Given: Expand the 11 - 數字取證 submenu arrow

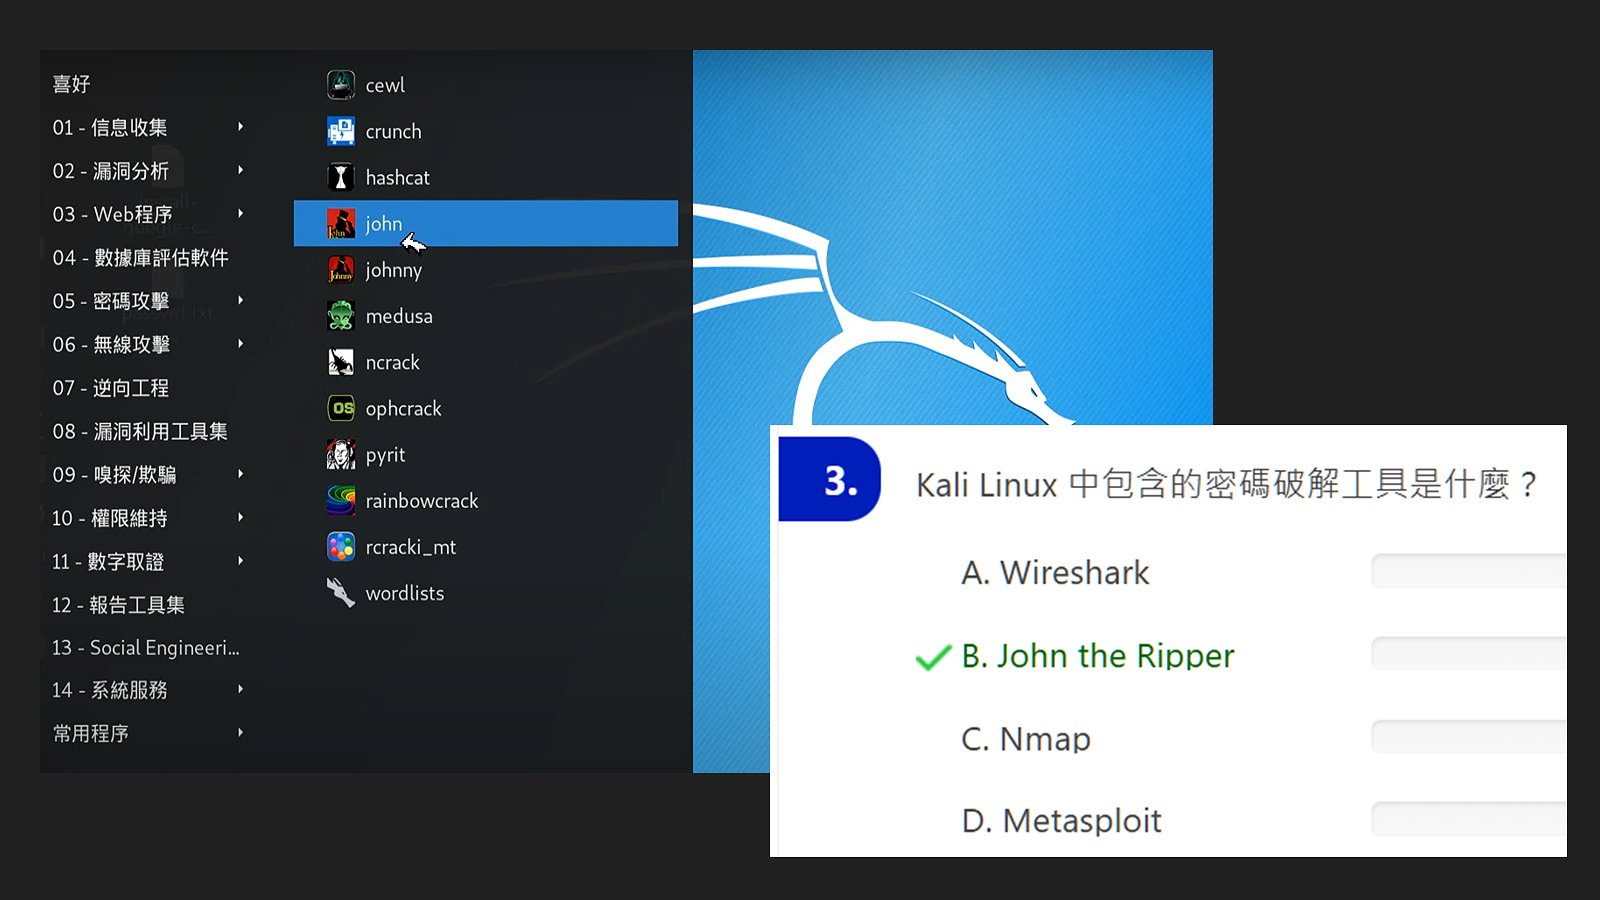Looking at the screenshot, I should pyautogui.click(x=240, y=561).
